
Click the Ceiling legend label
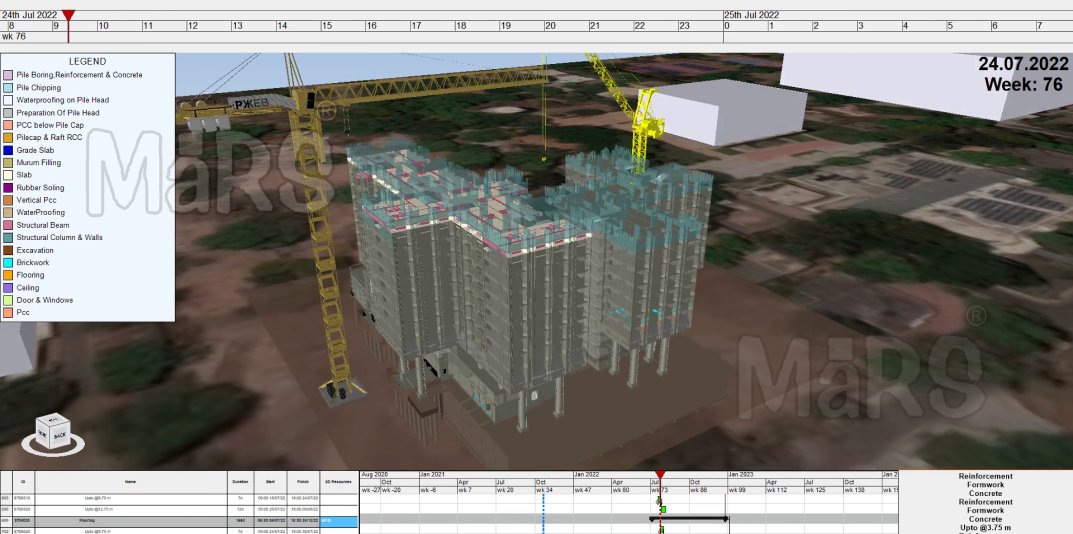tap(27, 288)
